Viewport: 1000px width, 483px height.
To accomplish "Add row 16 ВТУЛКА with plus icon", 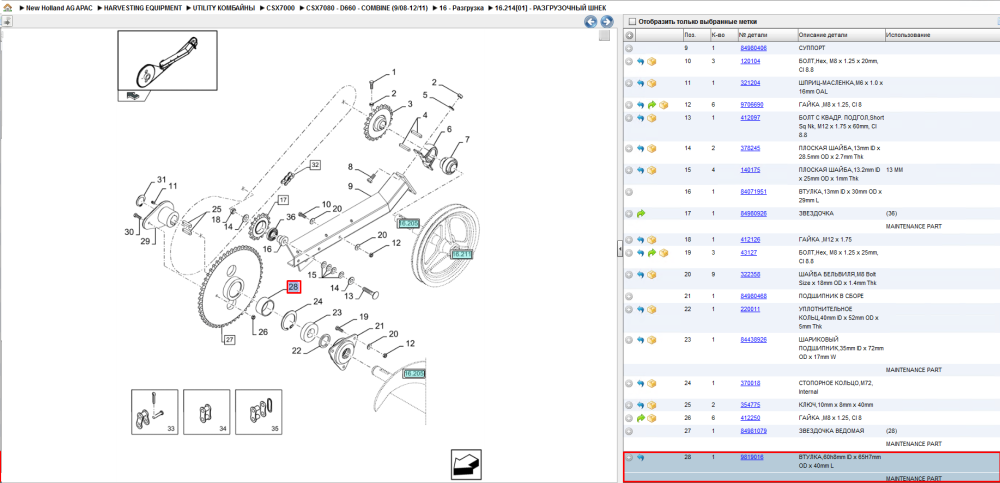I will click(x=629, y=191).
